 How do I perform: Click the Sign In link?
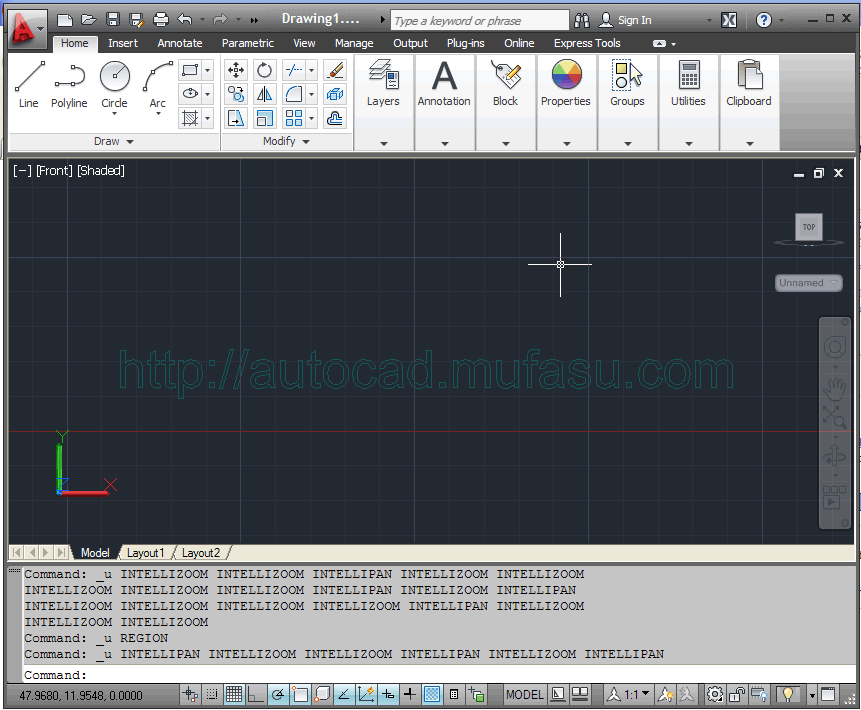pos(637,19)
